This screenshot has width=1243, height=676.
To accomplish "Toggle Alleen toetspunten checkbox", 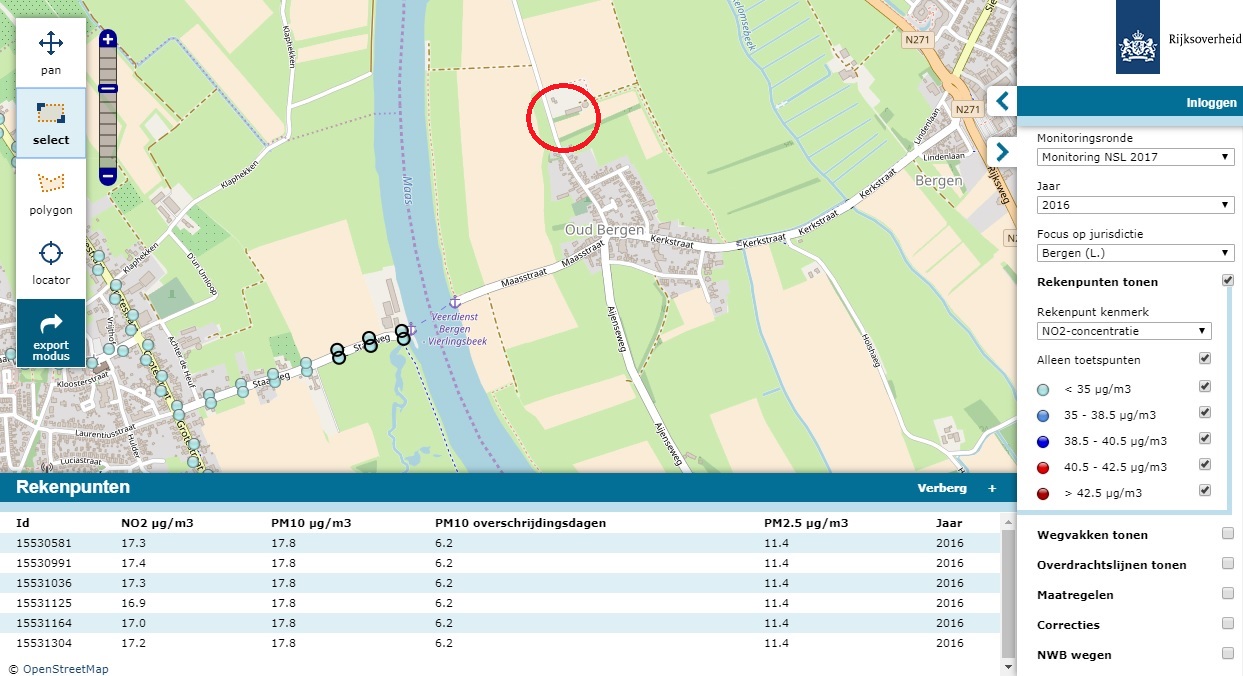I will 1205,358.
